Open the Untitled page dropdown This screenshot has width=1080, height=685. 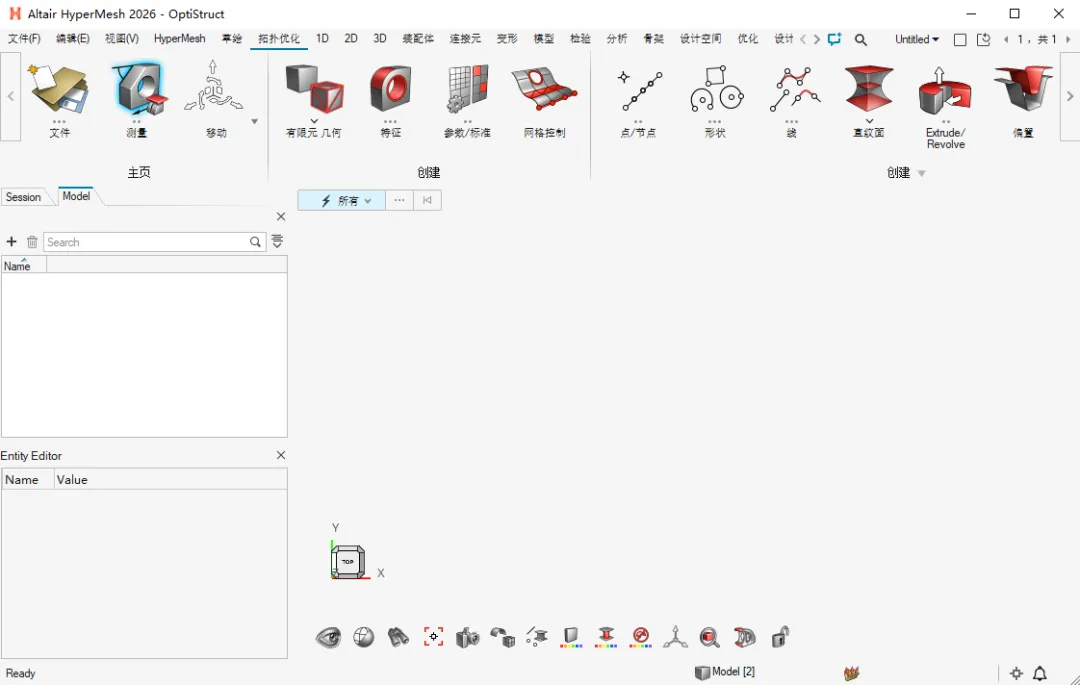[x=917, y=39]
